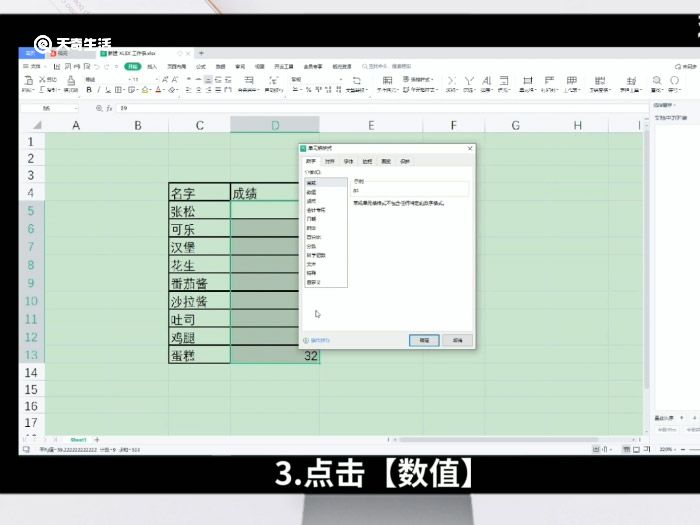Open the Border tab in the Format Cells dialog
Viewport: 700px width, 525px height.
[x=367, y=161]
